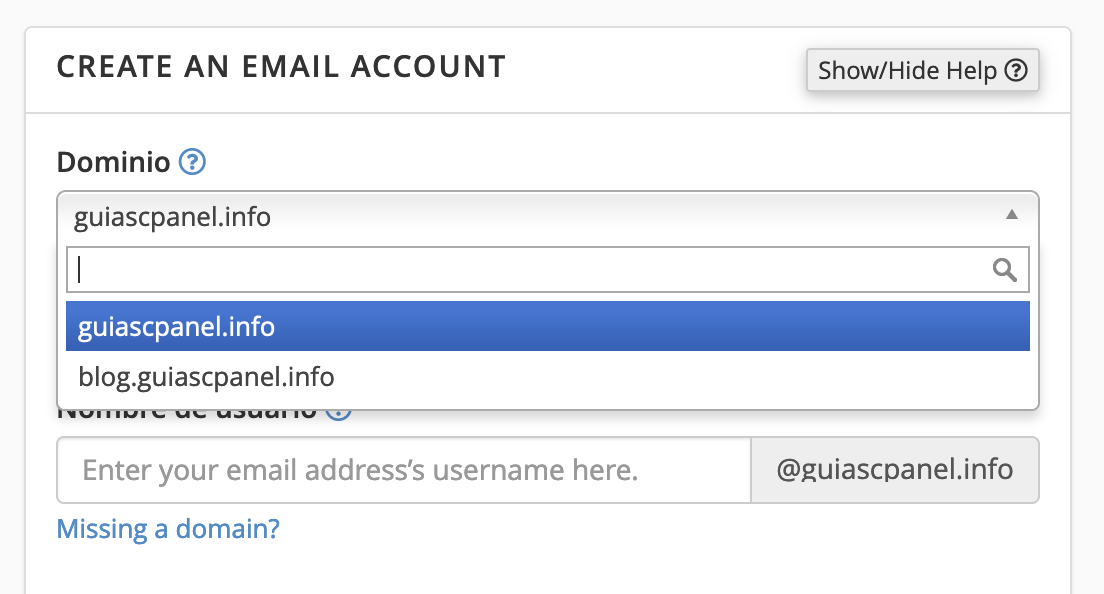Viewport: 1104px width, 594px height.
Task: Click the Dominio field label
Action: (113, 162)
